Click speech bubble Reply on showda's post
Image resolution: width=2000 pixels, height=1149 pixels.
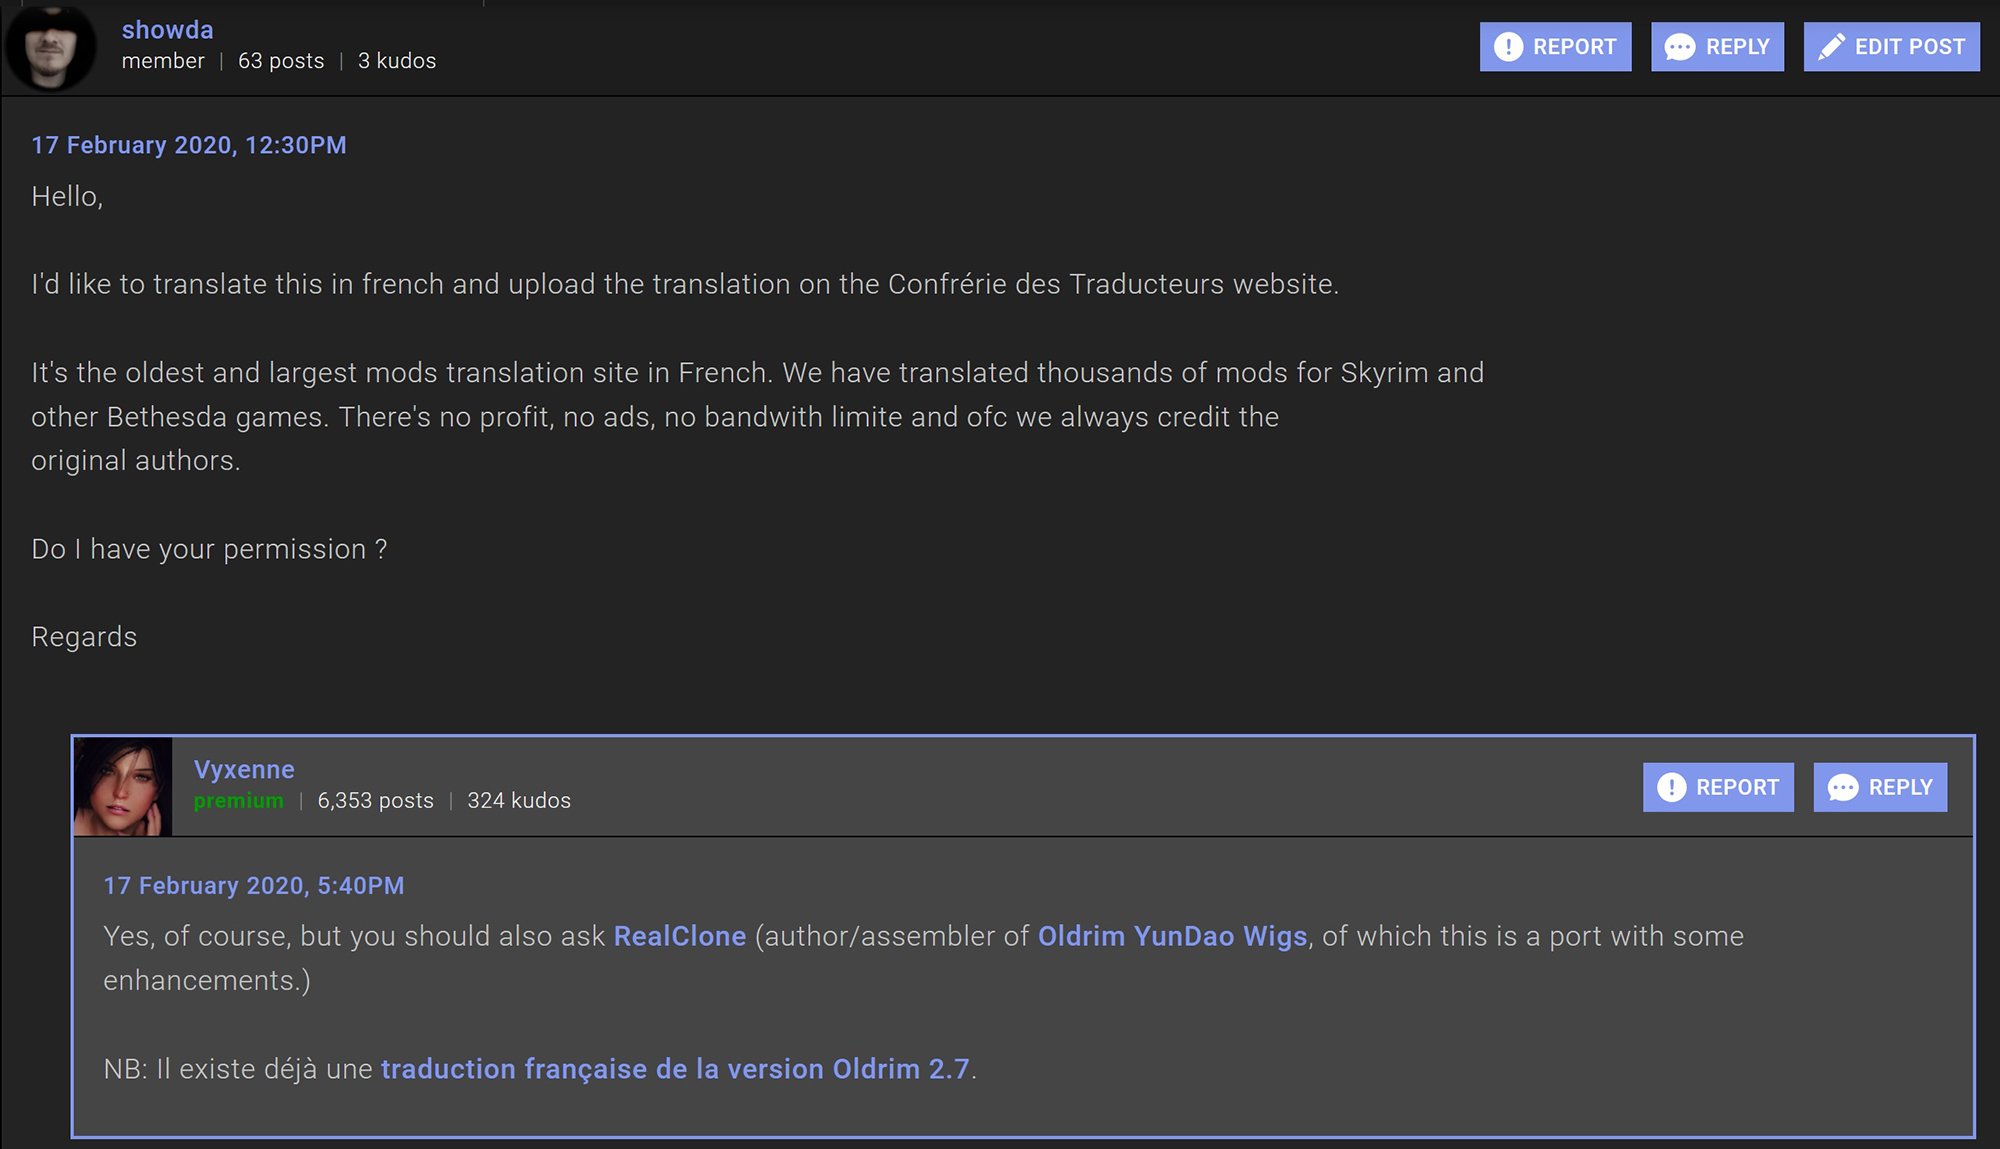pos(1717,47)
